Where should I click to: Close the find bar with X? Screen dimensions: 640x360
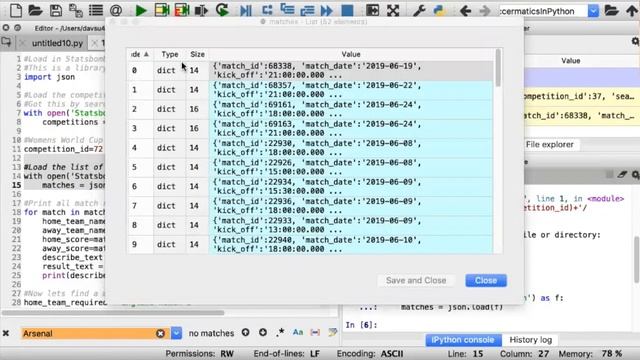pos(6,333)
